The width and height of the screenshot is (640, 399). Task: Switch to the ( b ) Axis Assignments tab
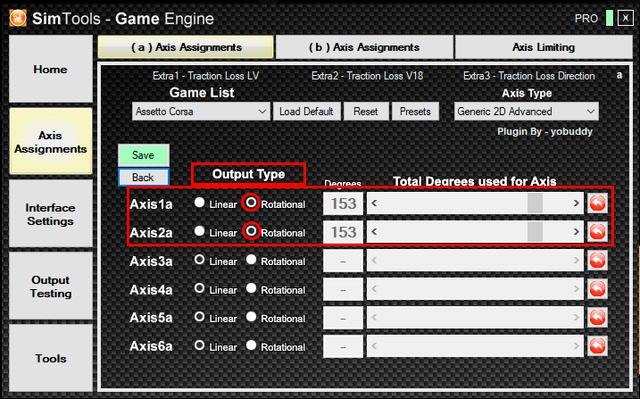click(x=364, y=47)
